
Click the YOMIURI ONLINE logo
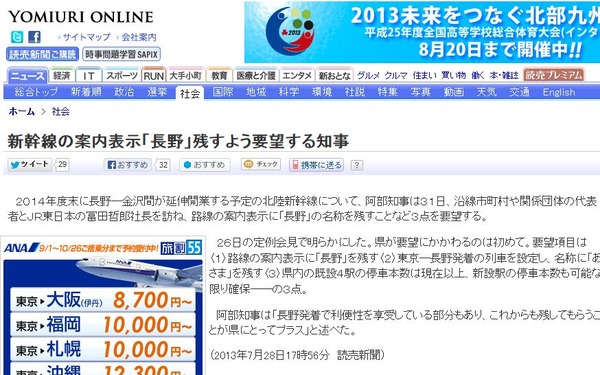81,17
